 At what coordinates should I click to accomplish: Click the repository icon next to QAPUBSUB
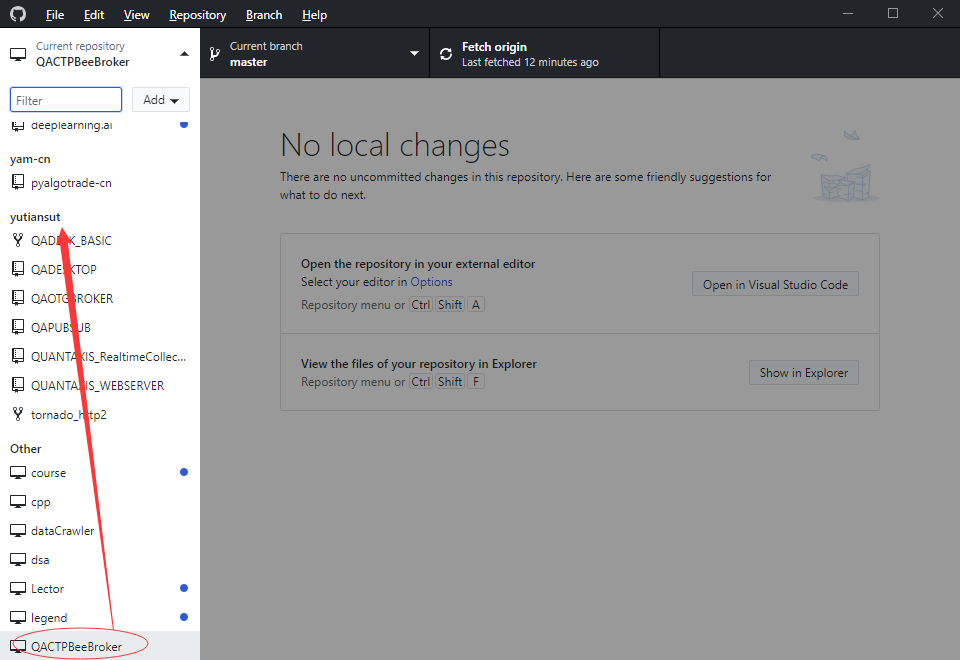click(17, 327)
